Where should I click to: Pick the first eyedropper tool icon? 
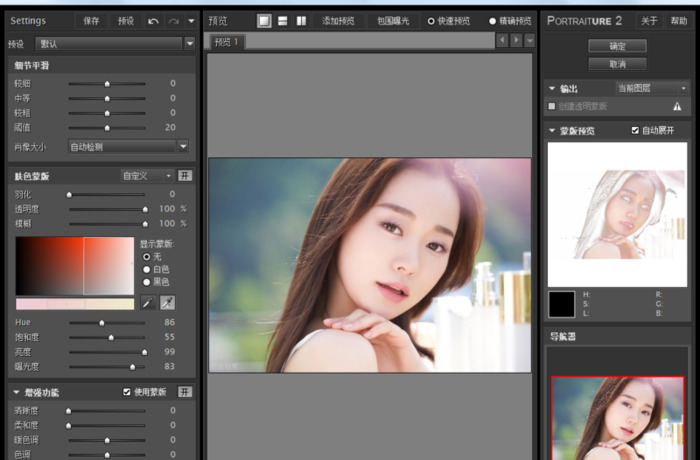[x=147, y=303]
